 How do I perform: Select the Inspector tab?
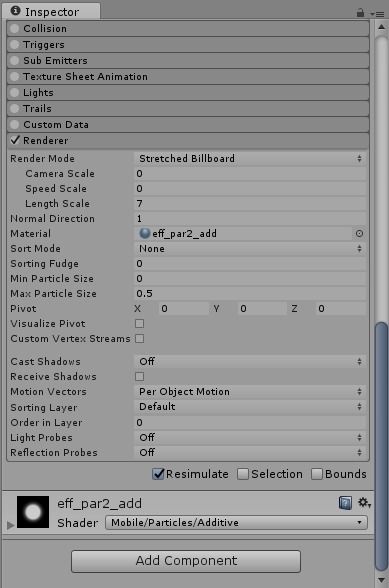(51, 11)
